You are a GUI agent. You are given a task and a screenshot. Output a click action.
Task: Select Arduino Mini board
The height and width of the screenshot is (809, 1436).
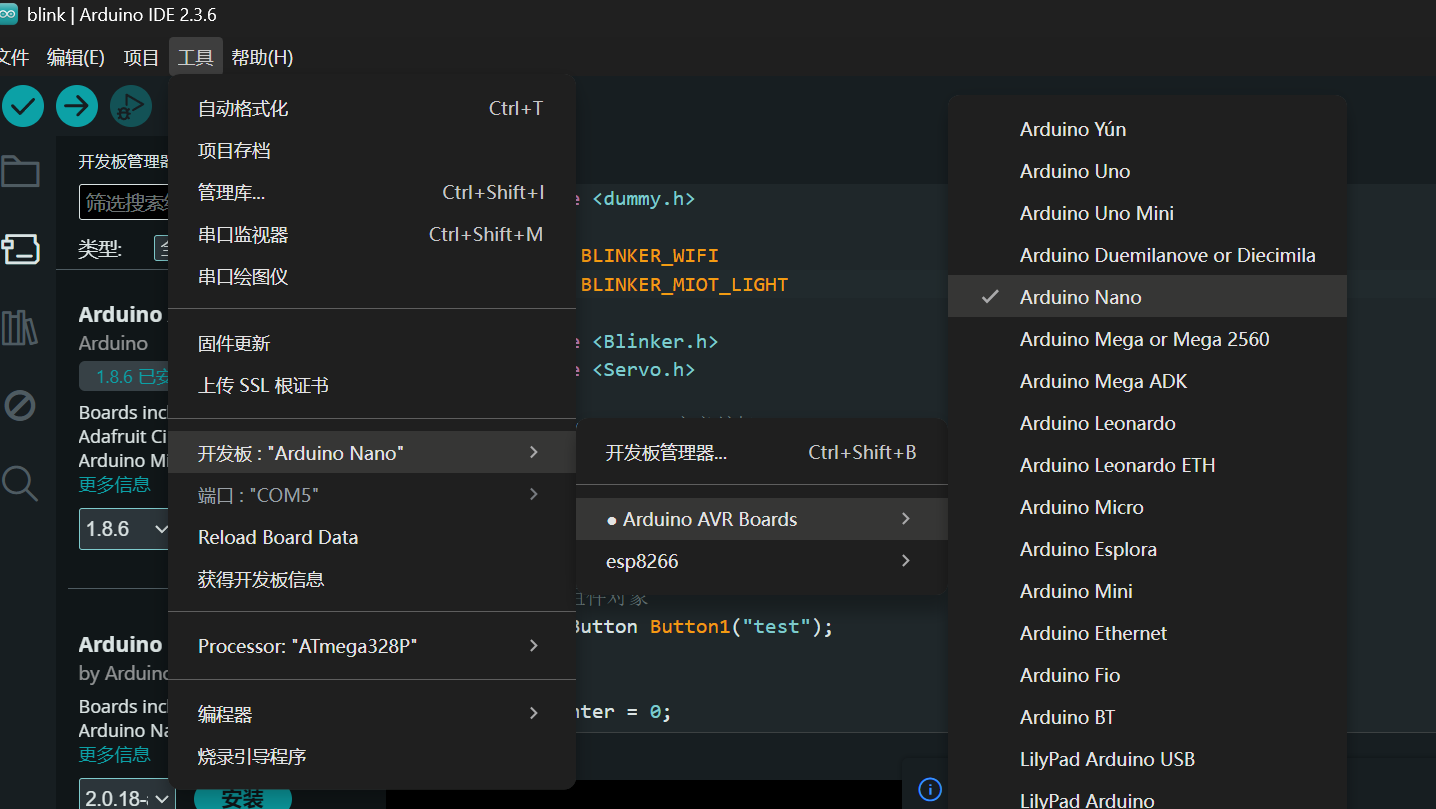pos(1147,591)
